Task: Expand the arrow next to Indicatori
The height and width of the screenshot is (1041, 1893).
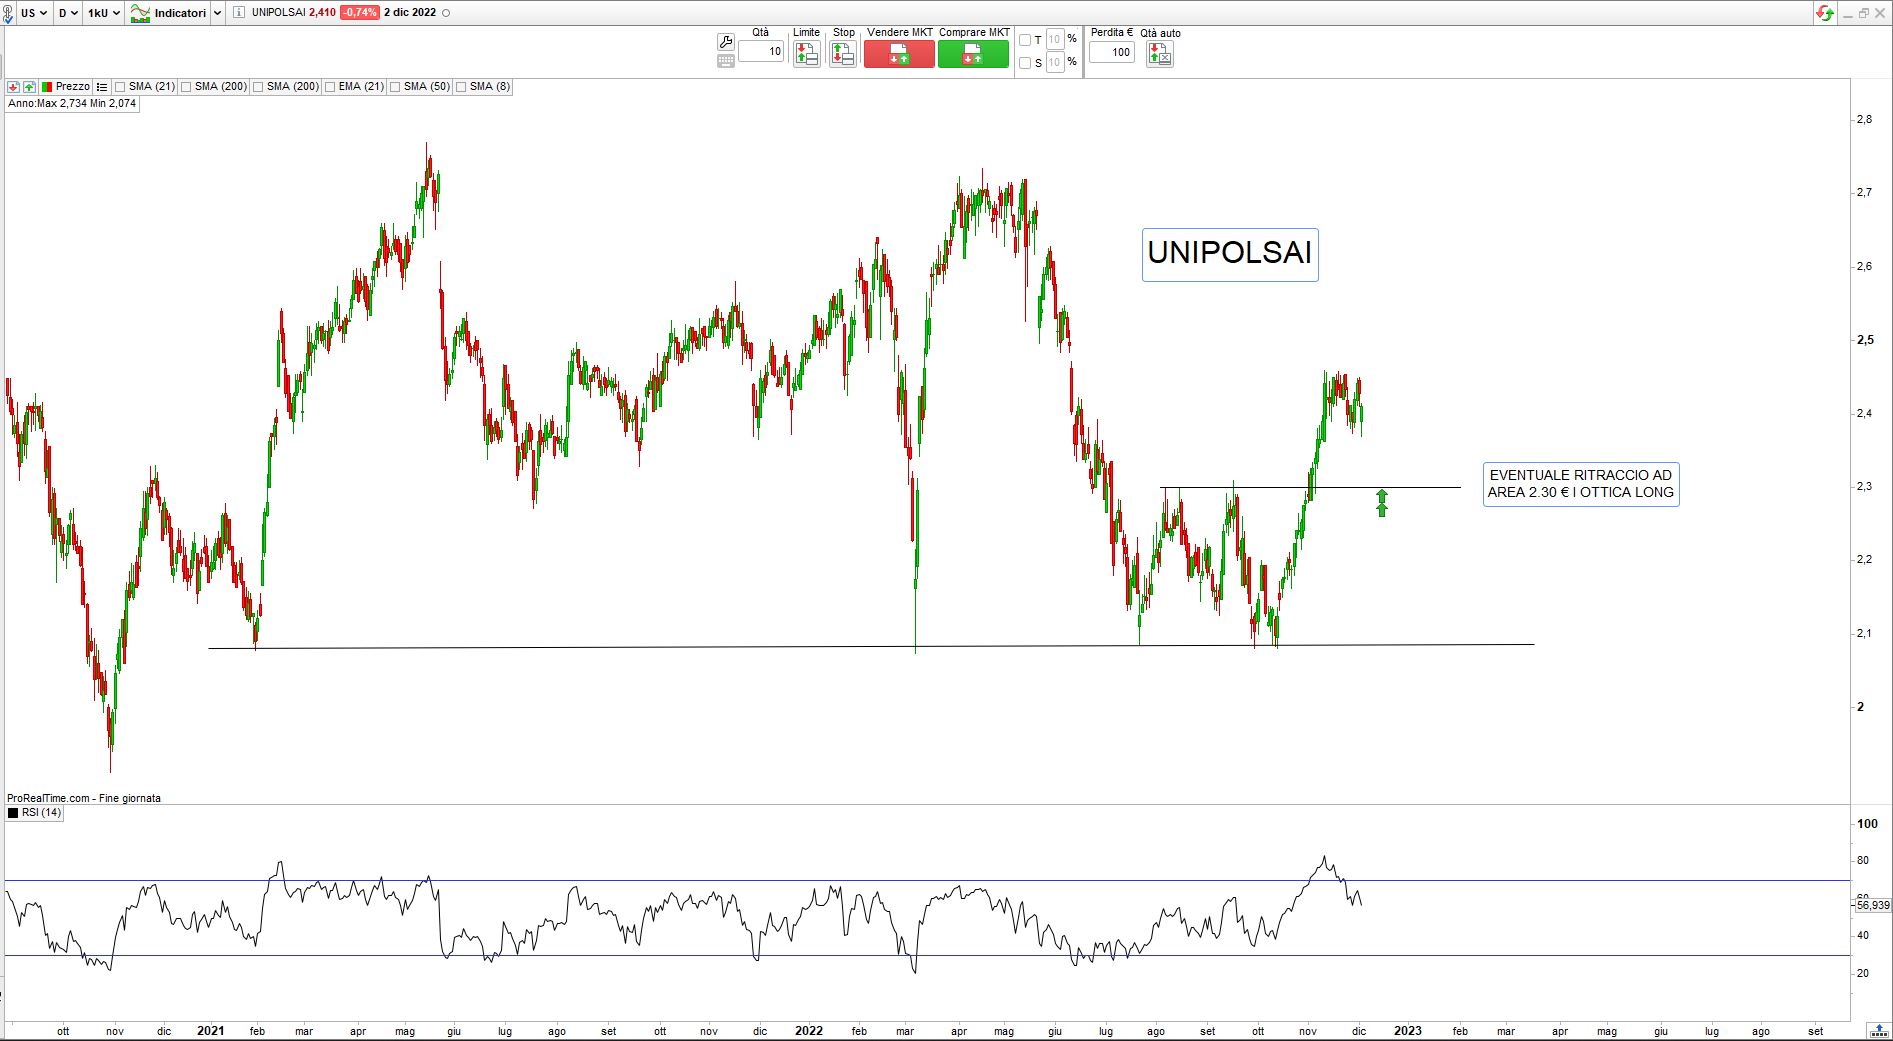Action: [x=218, y=13]
